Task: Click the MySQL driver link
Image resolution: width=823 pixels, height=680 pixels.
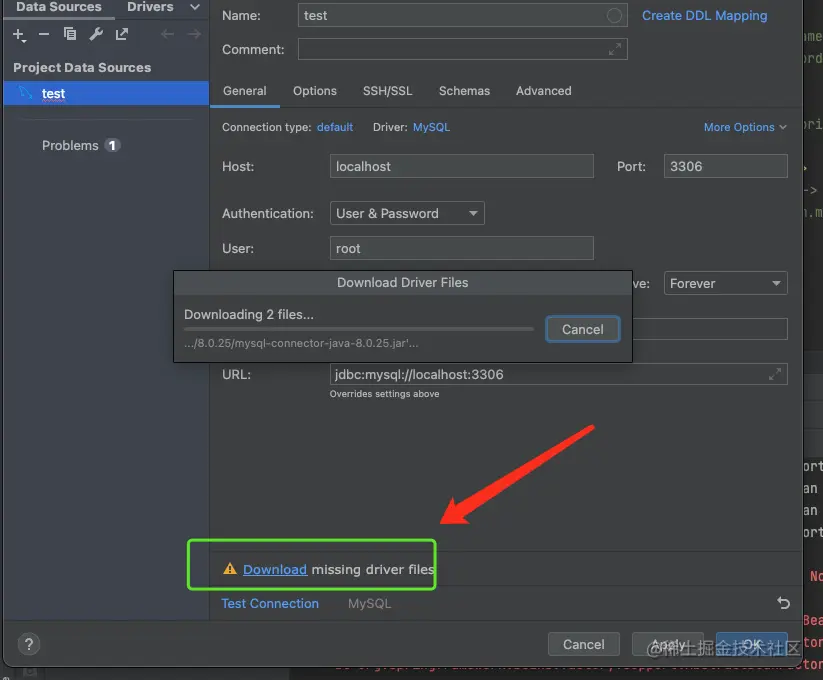Action: 431,127
